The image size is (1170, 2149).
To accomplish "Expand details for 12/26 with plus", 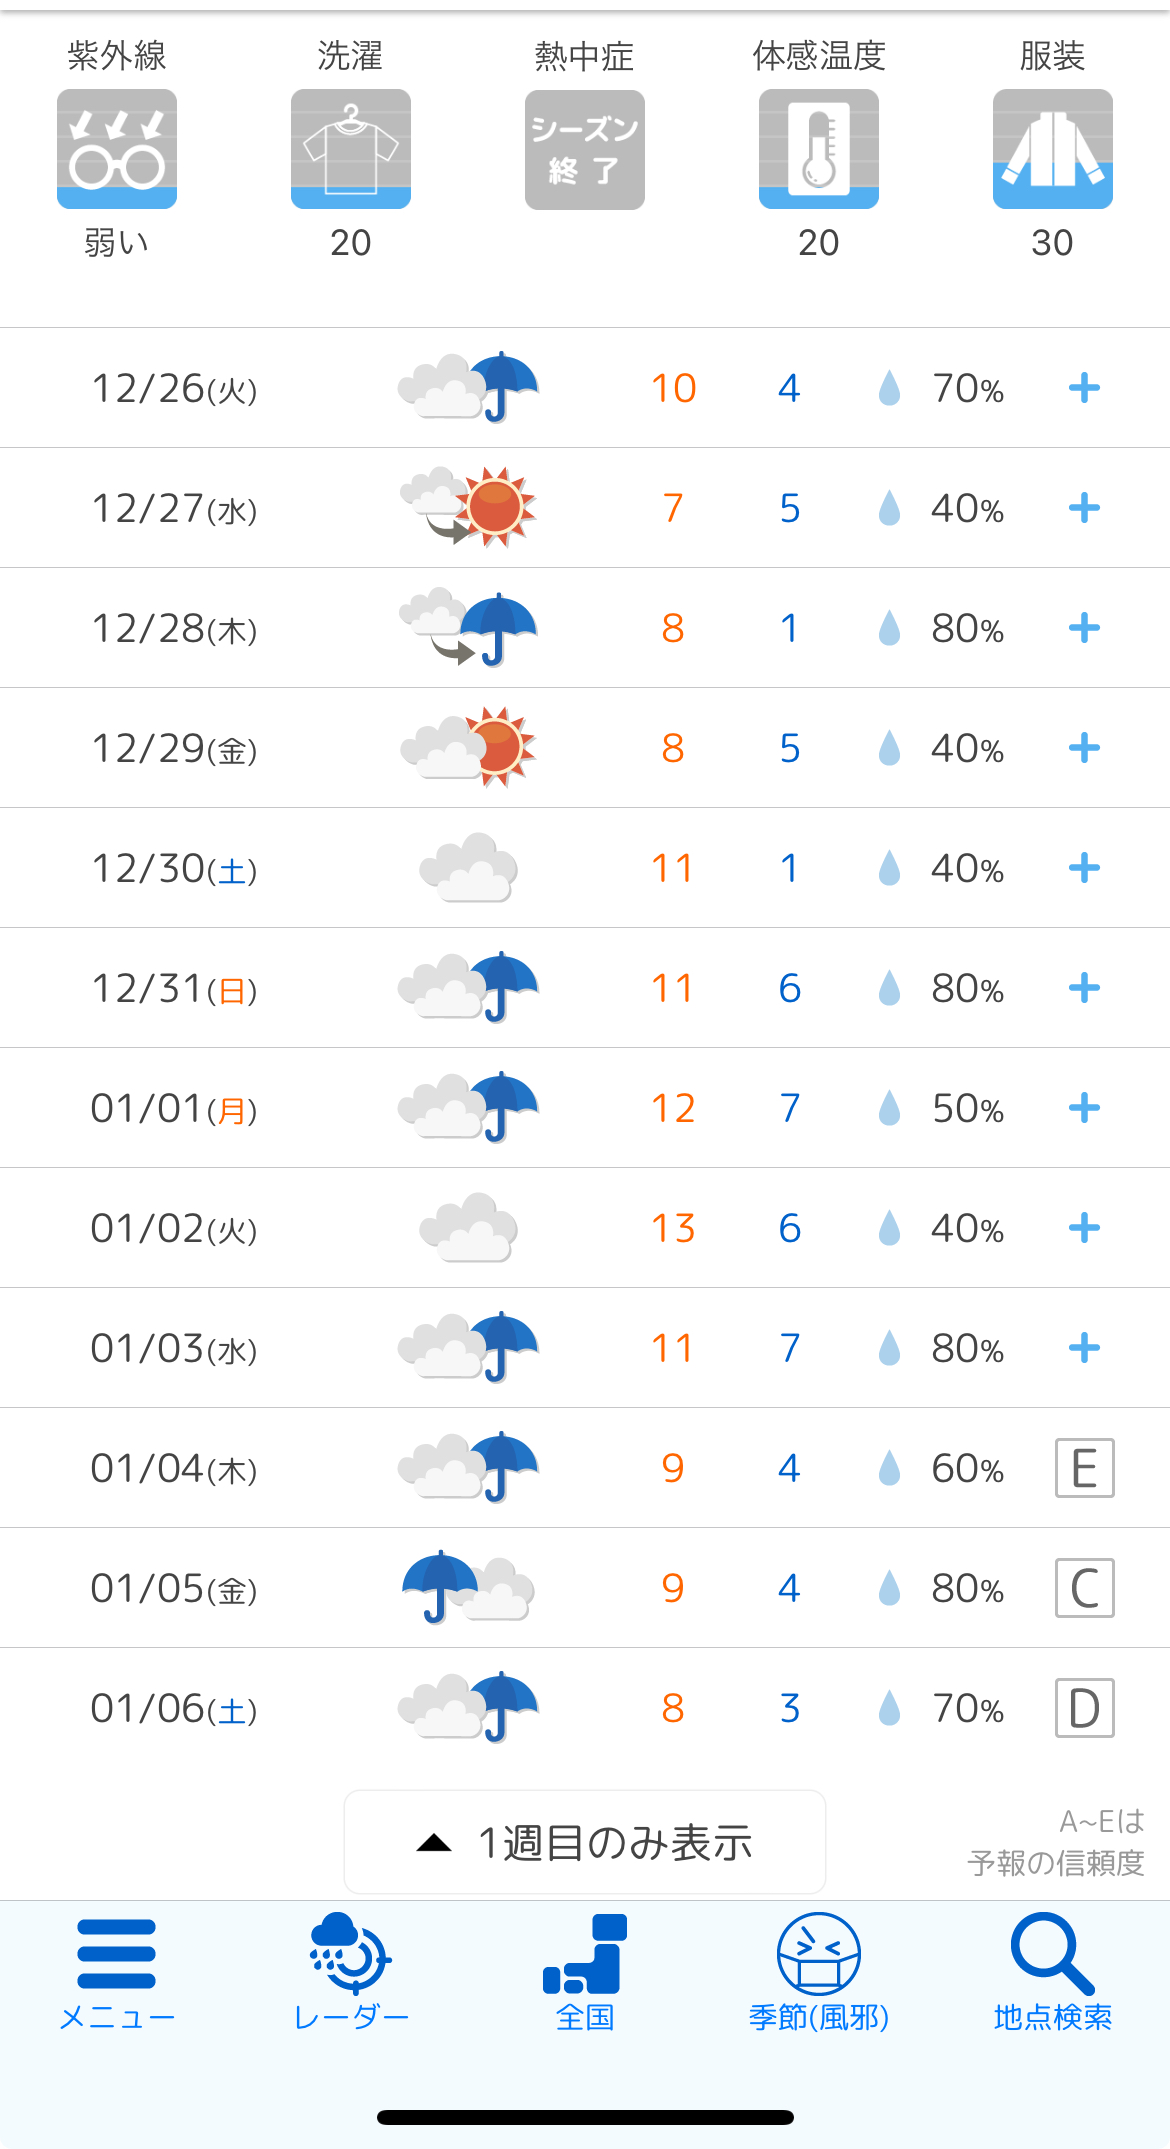I will click(x=1084, y=388).
